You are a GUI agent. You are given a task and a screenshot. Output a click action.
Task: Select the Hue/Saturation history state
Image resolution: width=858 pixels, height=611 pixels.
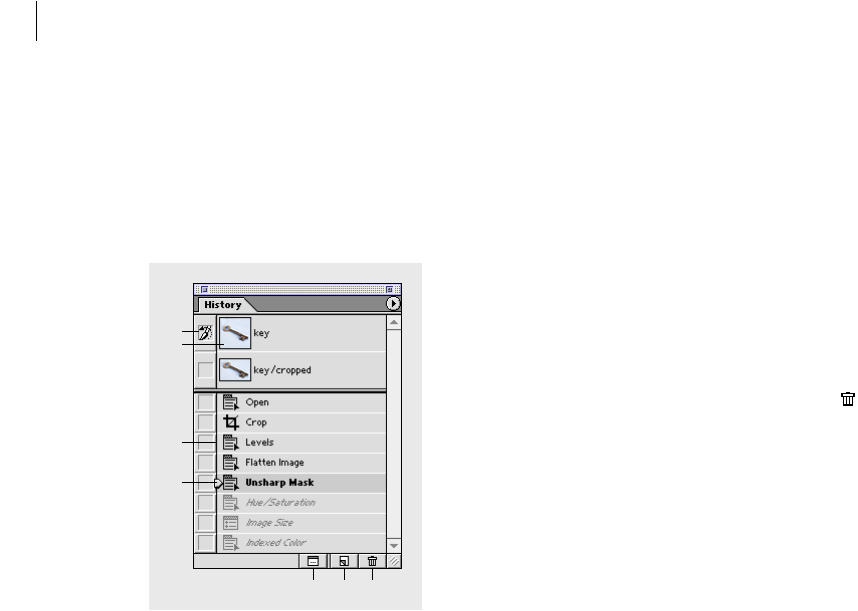click(x=302, y=503)
